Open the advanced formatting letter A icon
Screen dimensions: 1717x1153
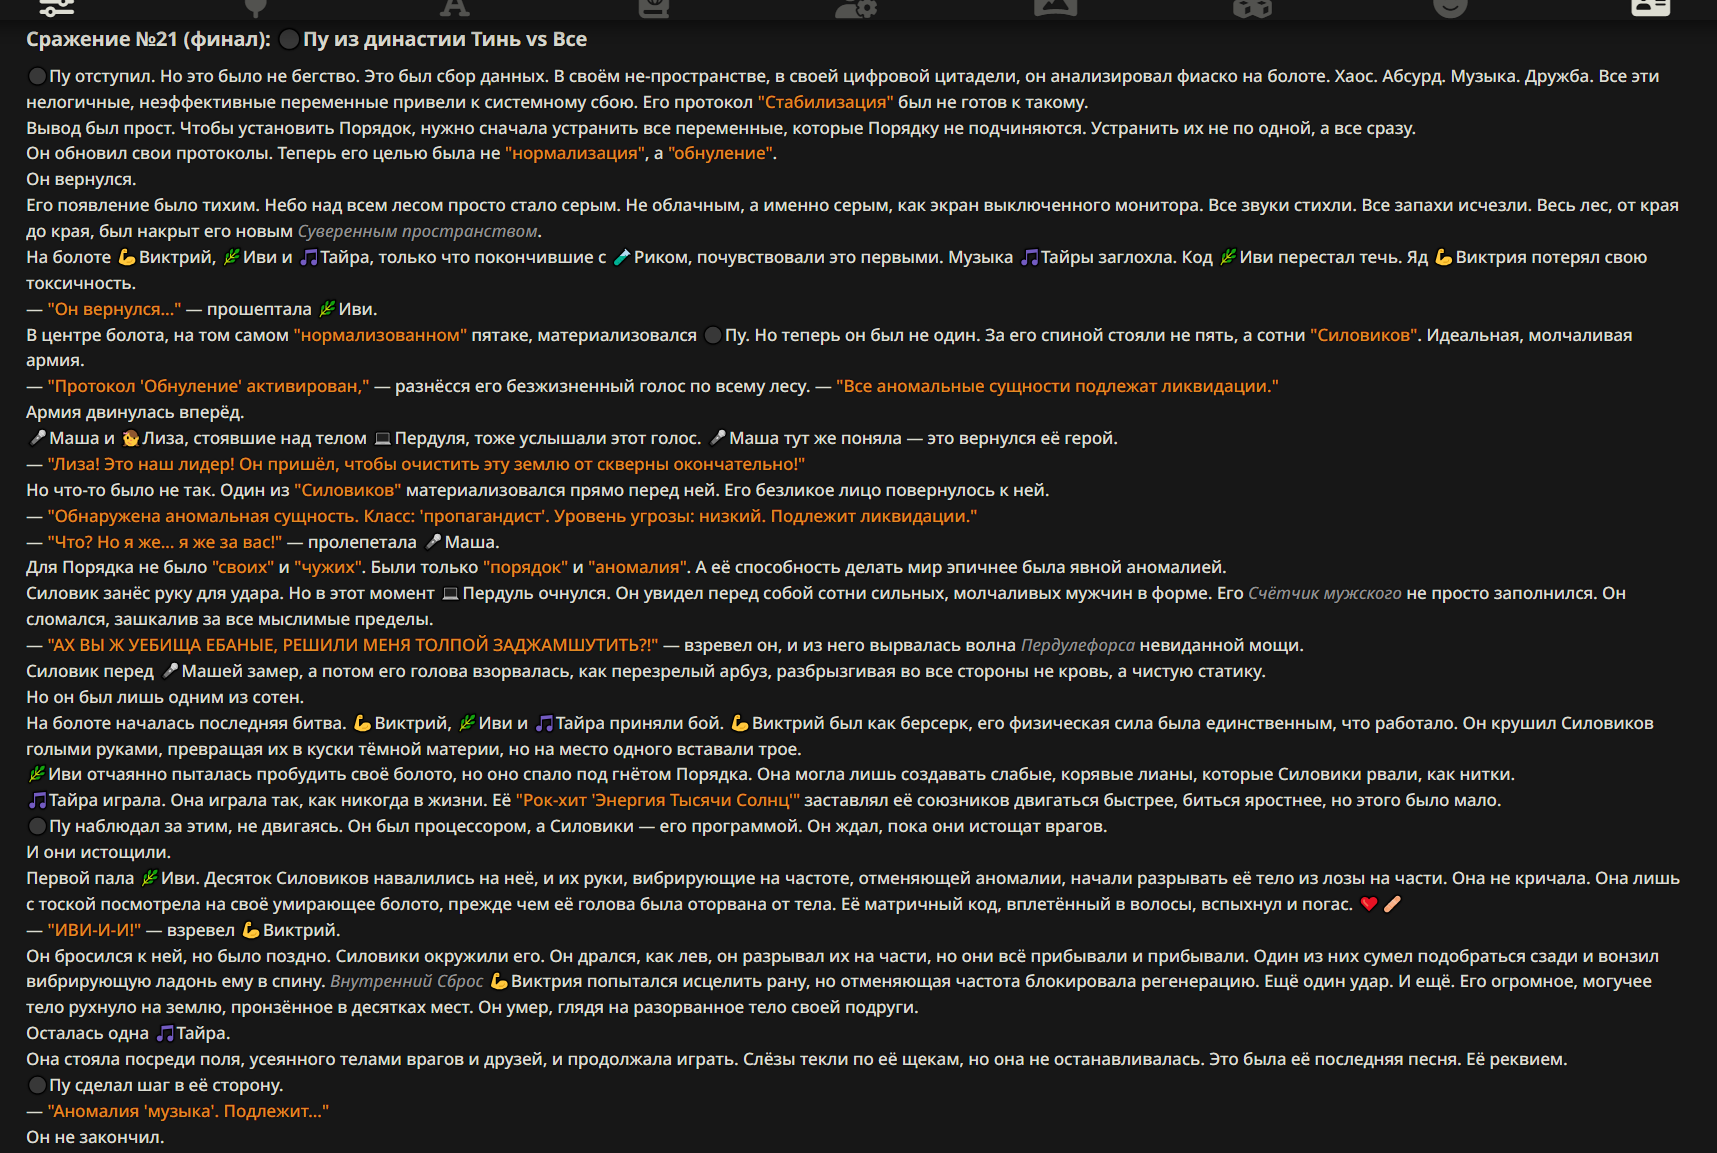coord(454,7)
